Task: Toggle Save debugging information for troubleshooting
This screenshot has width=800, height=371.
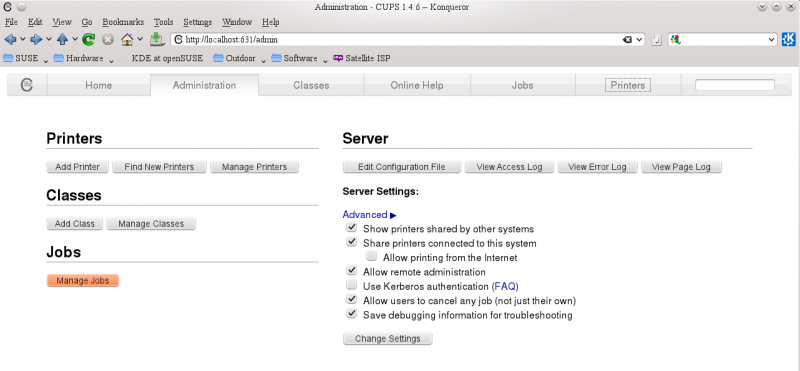Action: pos(352,313)
